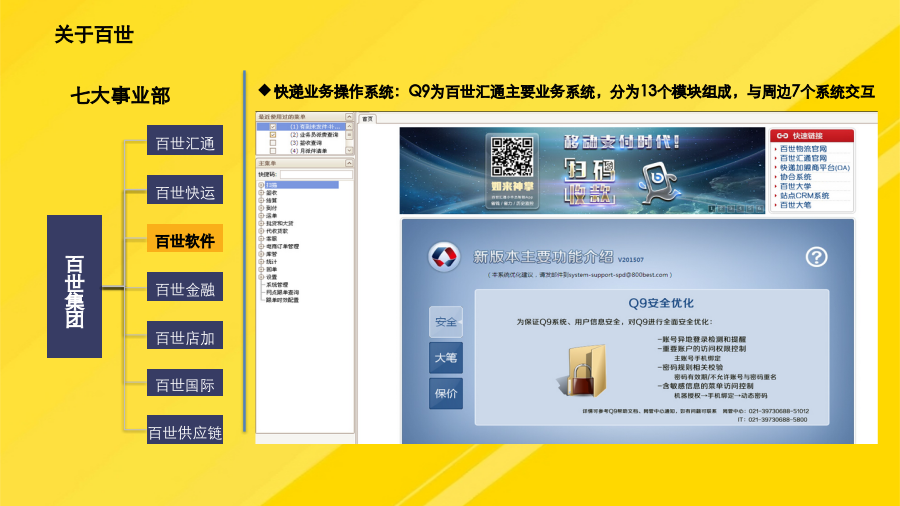Screen dimensions: 900x506
Task: Open the 百世物流官网 quick link
Action: 803,149
